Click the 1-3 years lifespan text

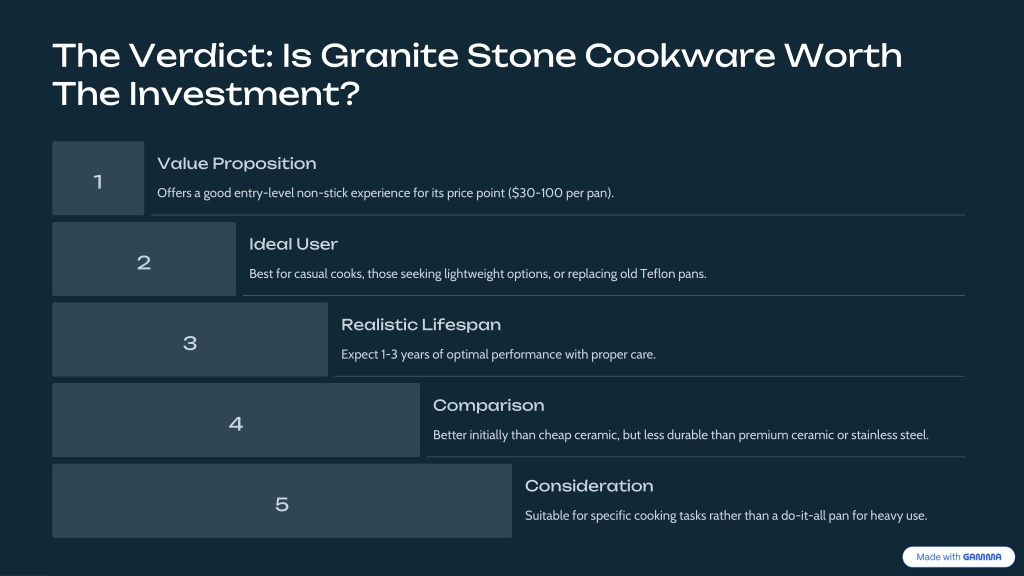click(x=498, y=355)
